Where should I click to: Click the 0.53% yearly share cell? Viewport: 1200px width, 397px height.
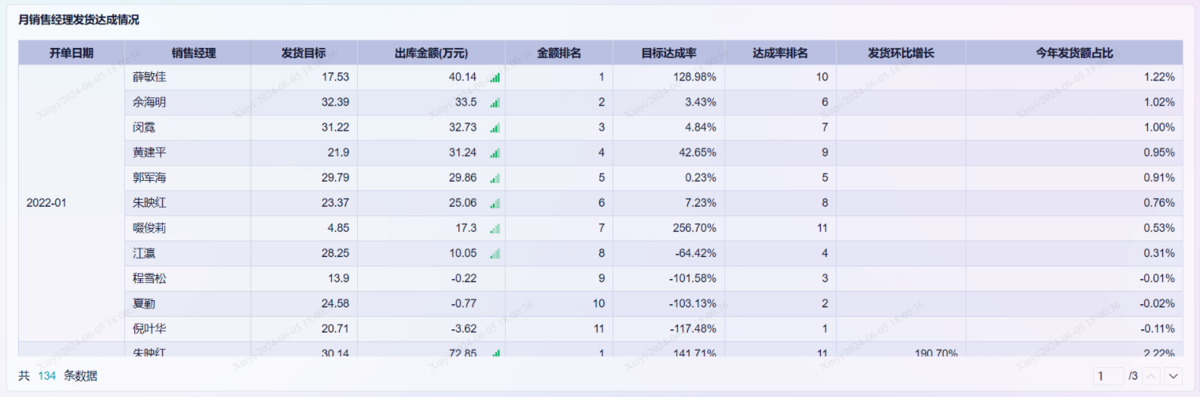click(x=1075, y=229)
